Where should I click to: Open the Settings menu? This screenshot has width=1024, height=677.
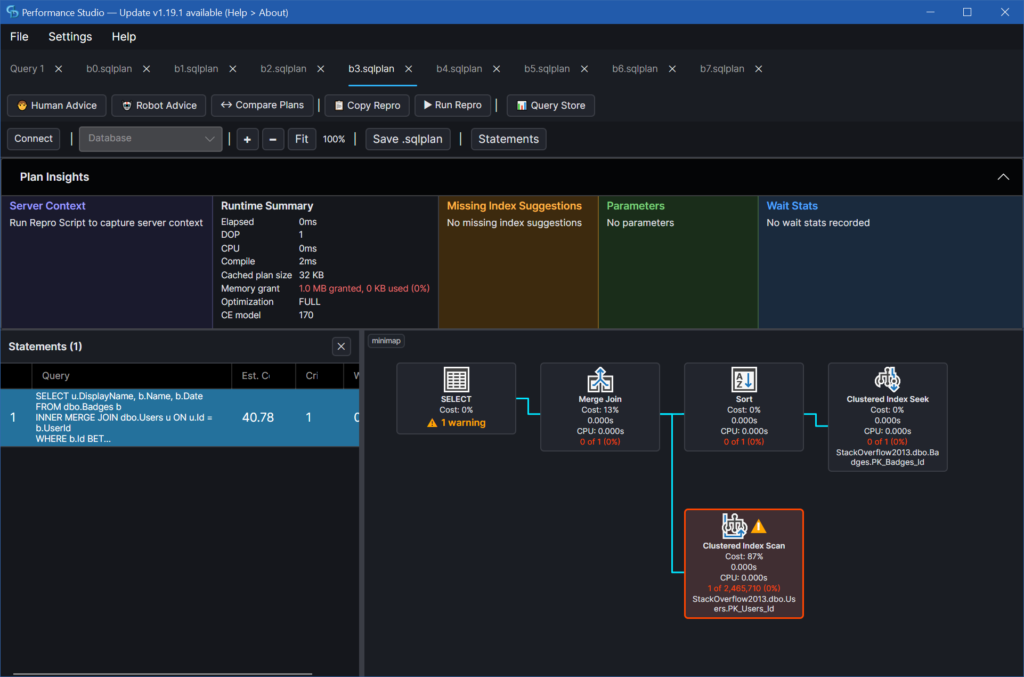70,37
